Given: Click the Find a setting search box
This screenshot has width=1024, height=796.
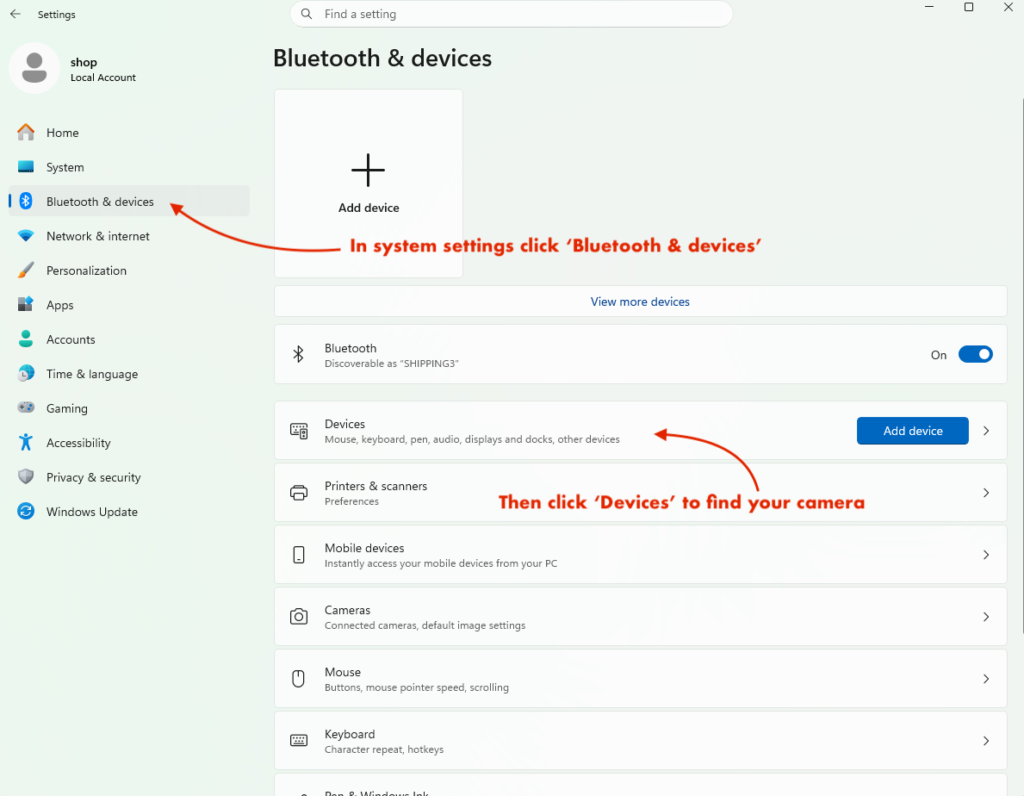Looking at the screenshot, I should (x=511, y=14).
